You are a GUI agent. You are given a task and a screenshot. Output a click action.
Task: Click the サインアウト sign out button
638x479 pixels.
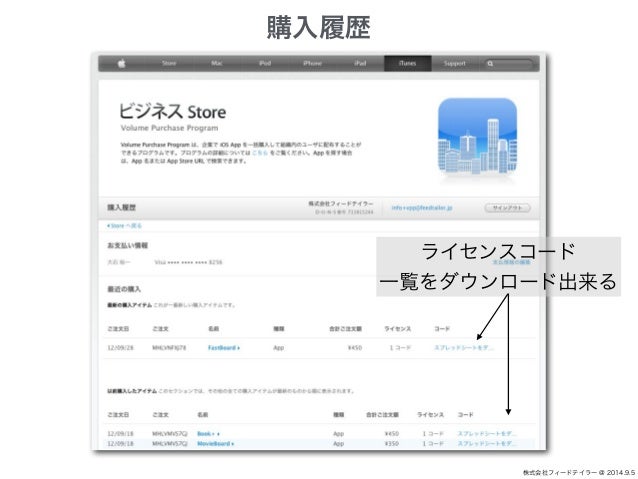coord(507,208)
